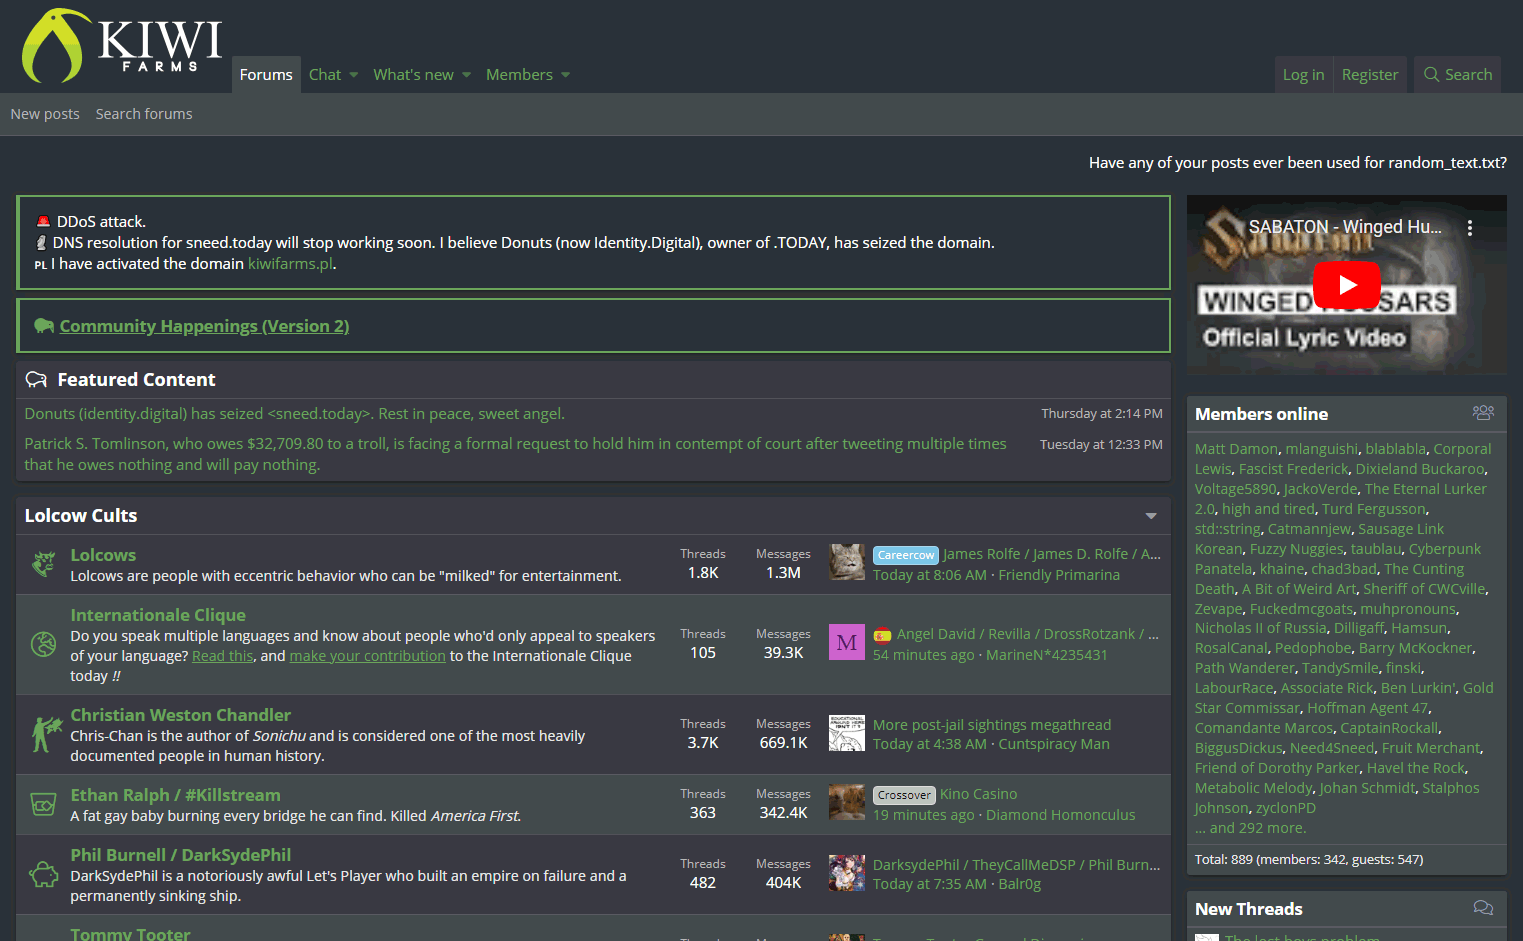This screenshot has height=941, width=1523.
Task: Open DarksydePhil / TheyCallMeDSP thread
Action: coord(1016,865)
